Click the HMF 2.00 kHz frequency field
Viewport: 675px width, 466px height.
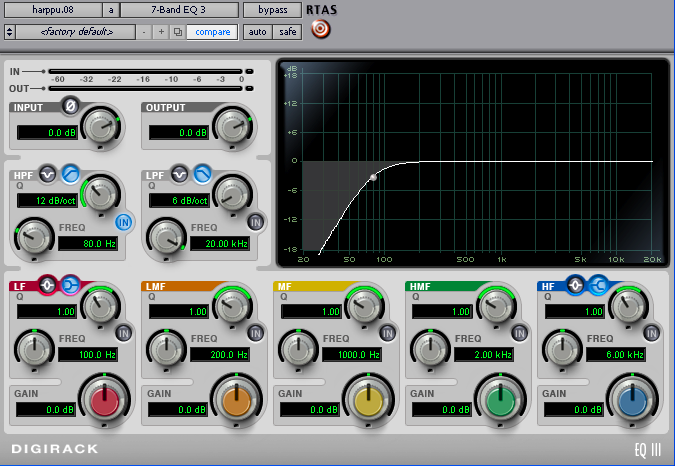[x=484, y=355]
